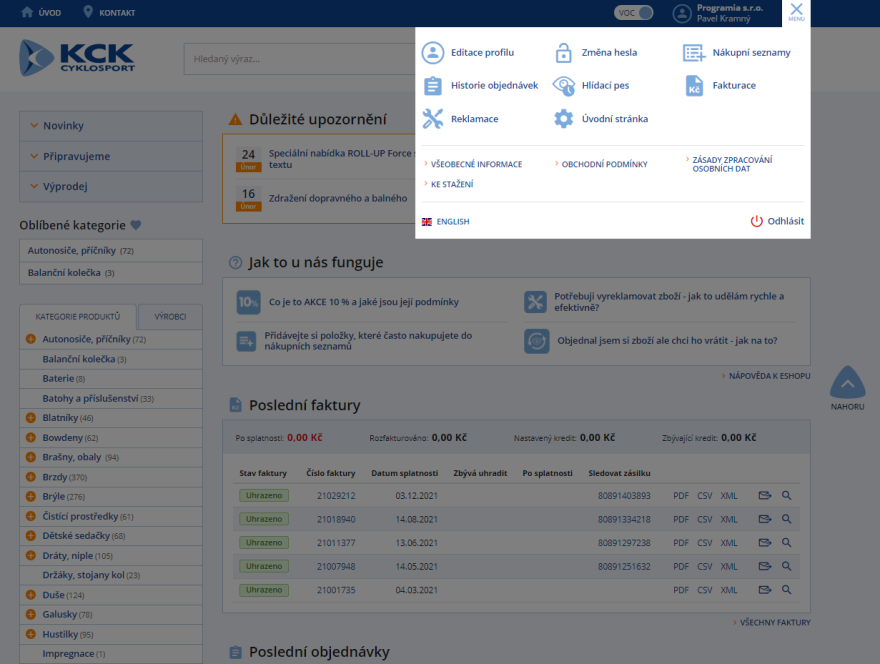Expand the Duše category
The image size is (880, 664).
[x=31, y=594]
